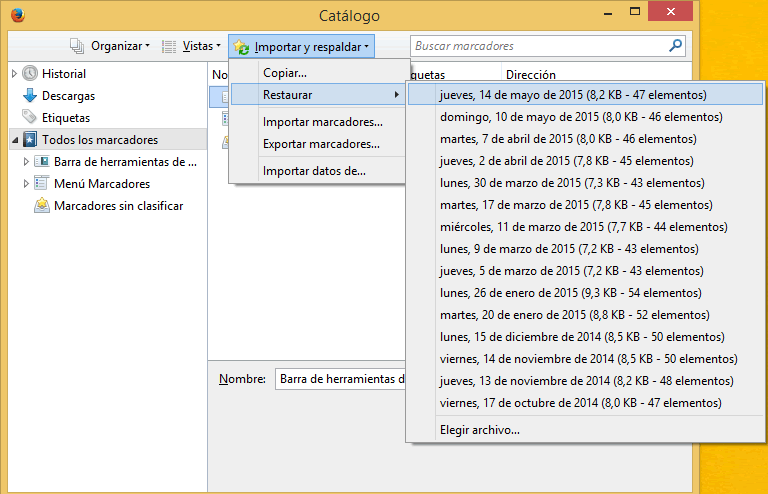The image size is (768, 494).
Task: Select Historial in the sidebar
Action: [x=64, y=73]
